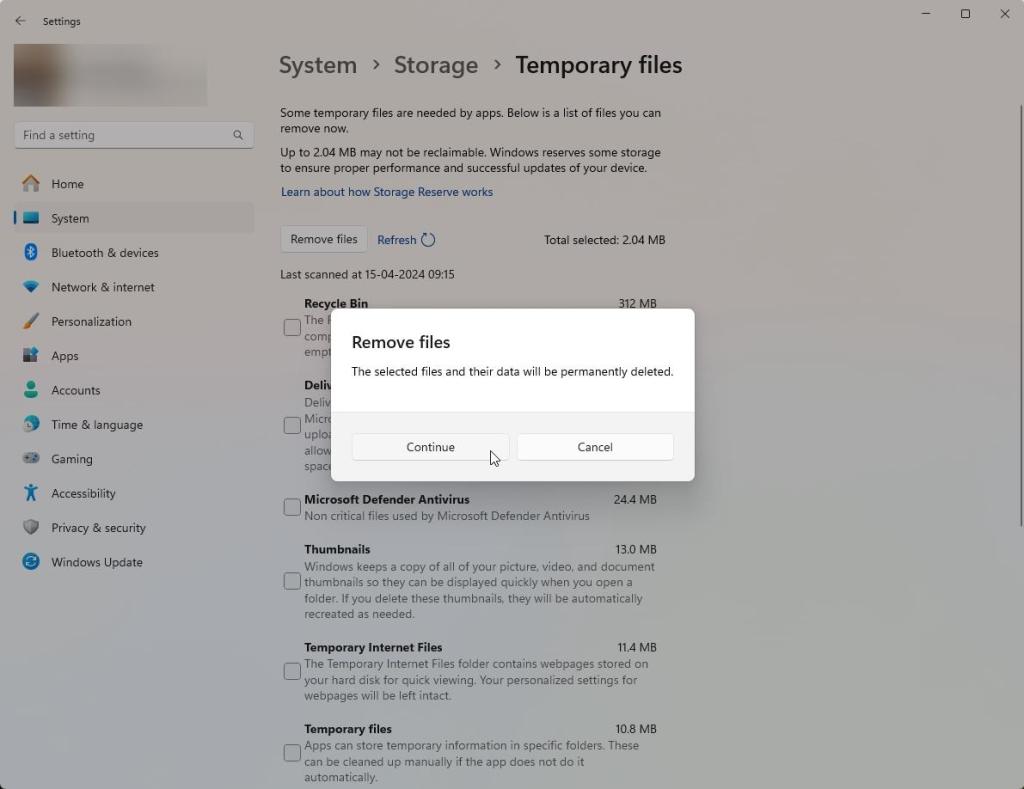Screen dimensions: 1024x789
Task: Open Bluetooth & devices via its icon
Action: click(31, 253)
